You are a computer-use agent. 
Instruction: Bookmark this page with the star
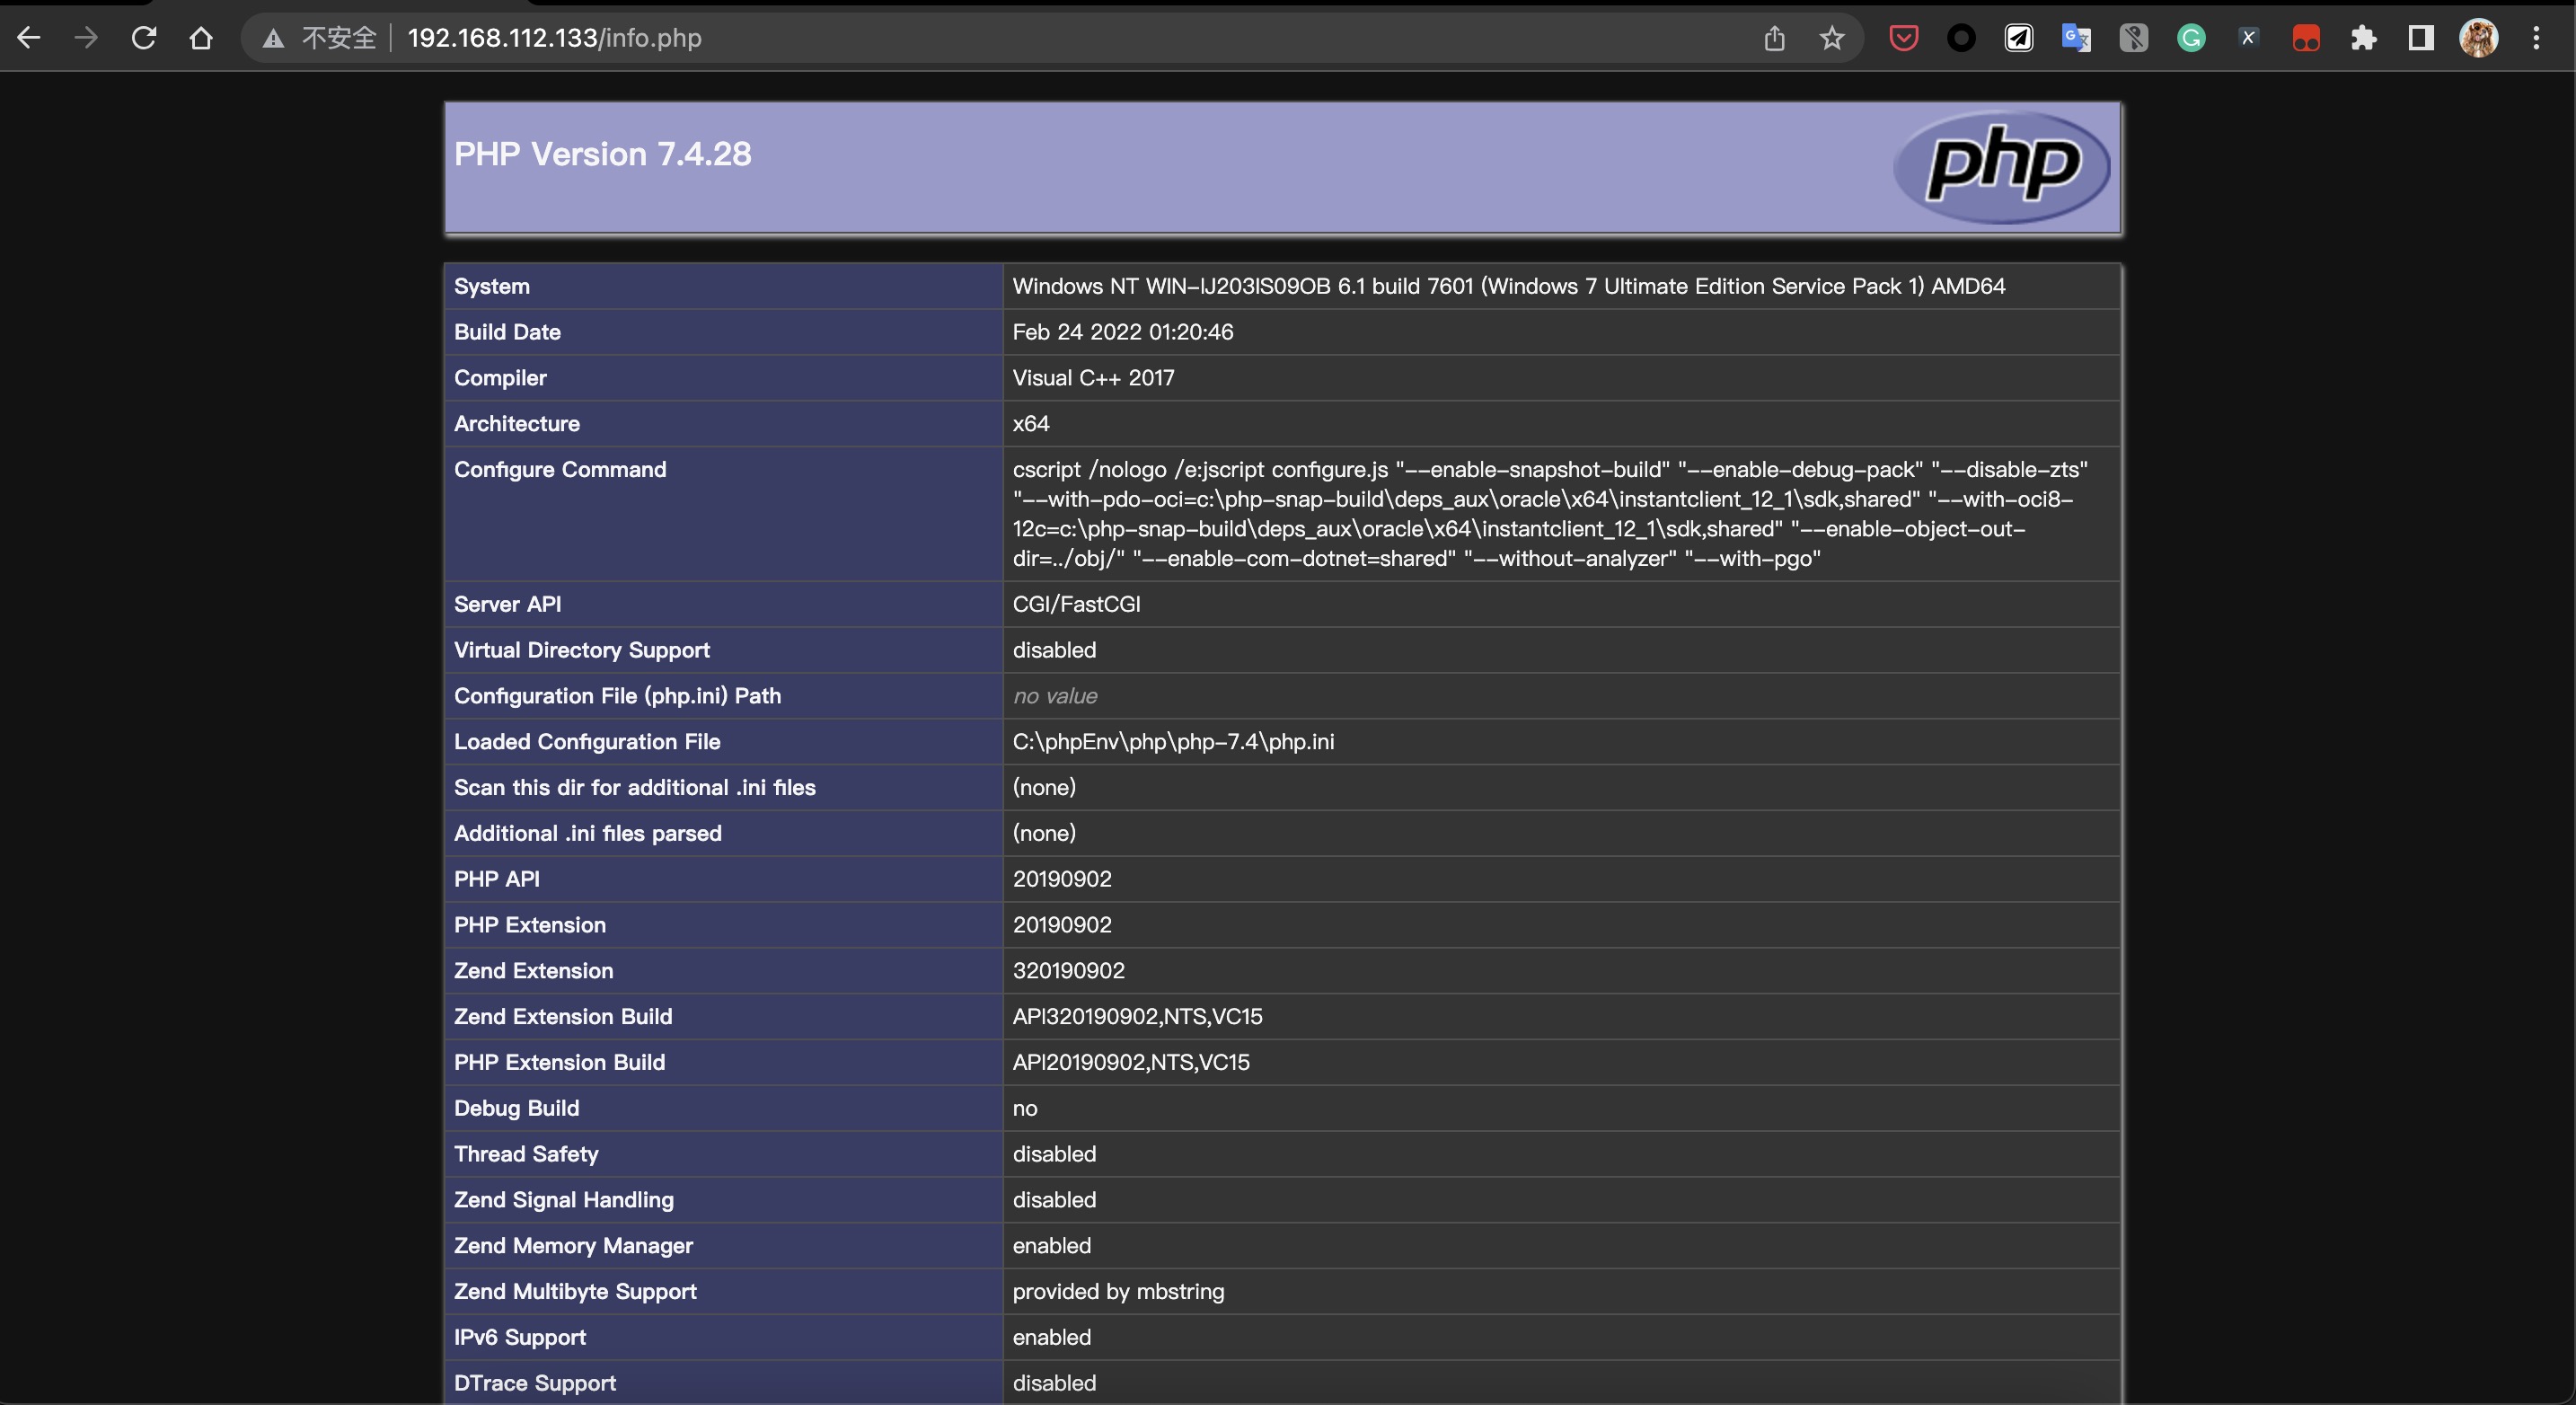pos(1831,38)
